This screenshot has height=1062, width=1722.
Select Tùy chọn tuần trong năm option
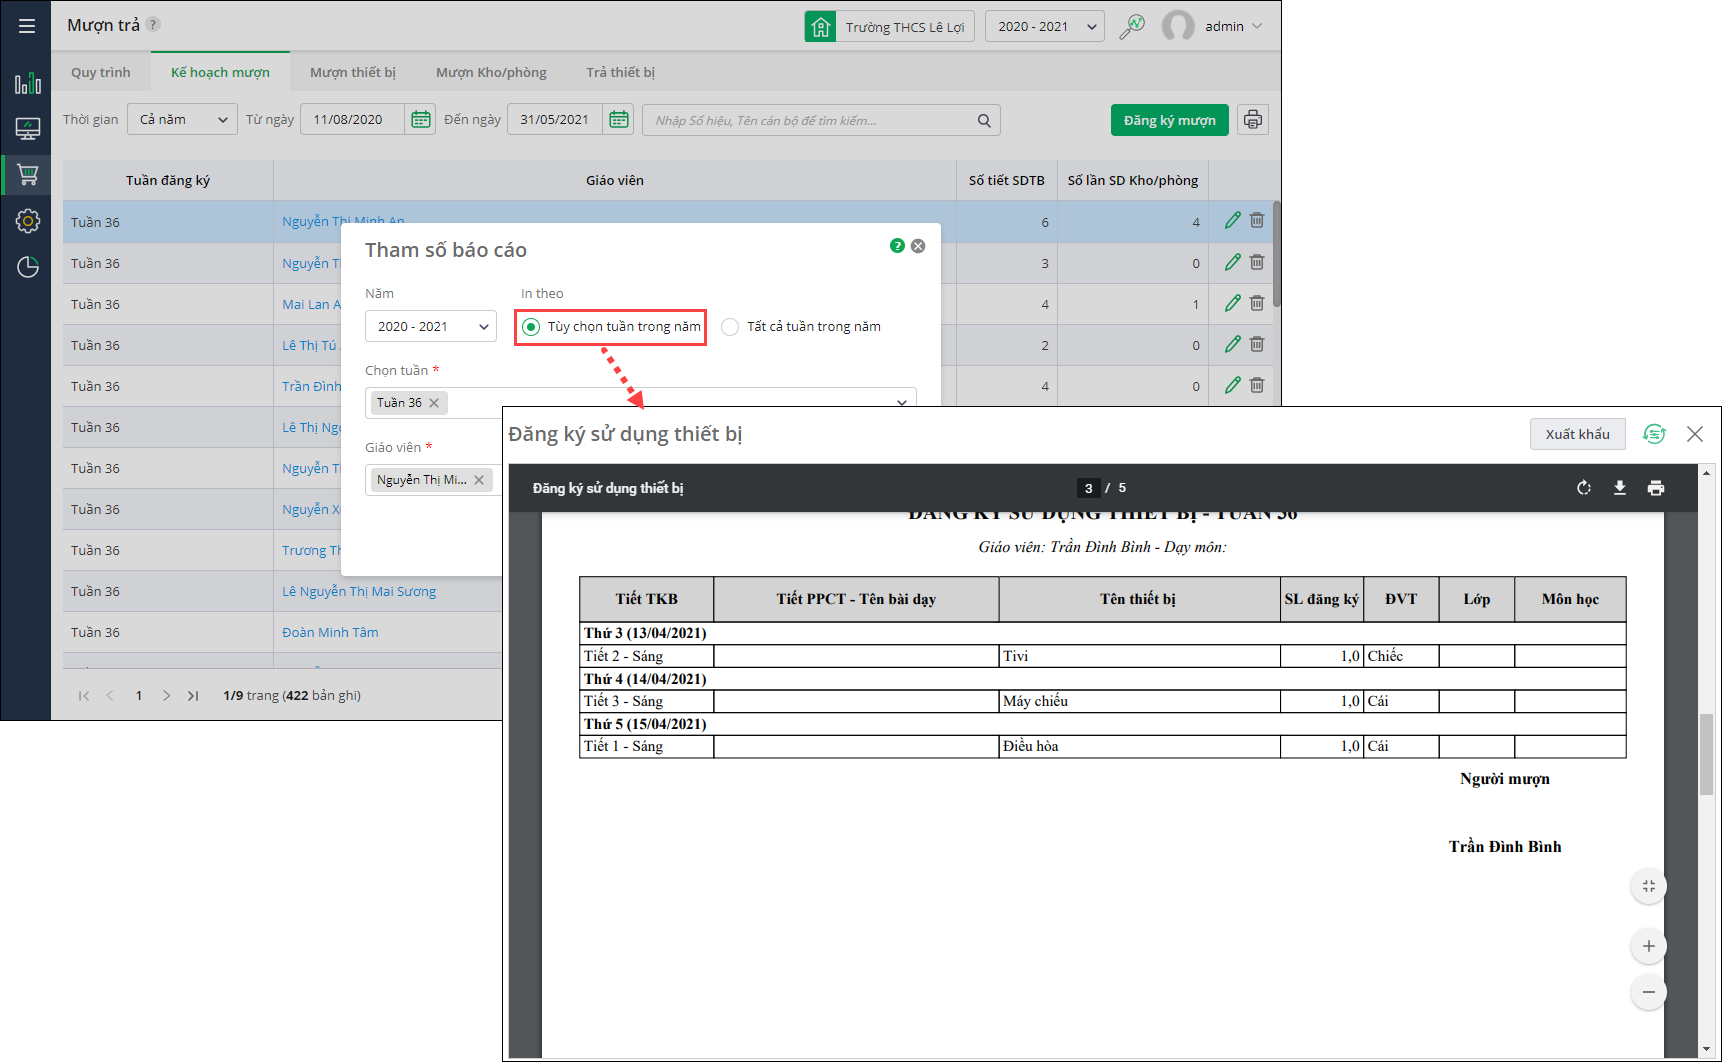click(x=531, y=327)
